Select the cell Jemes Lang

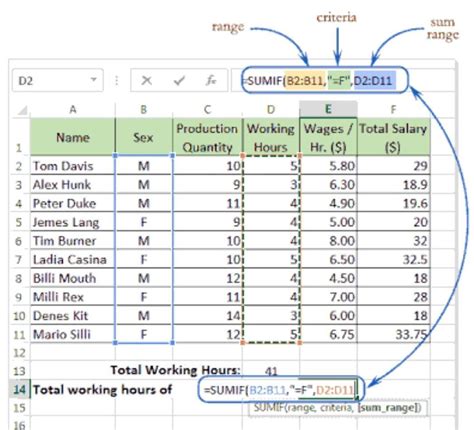(x=73, y=222)
